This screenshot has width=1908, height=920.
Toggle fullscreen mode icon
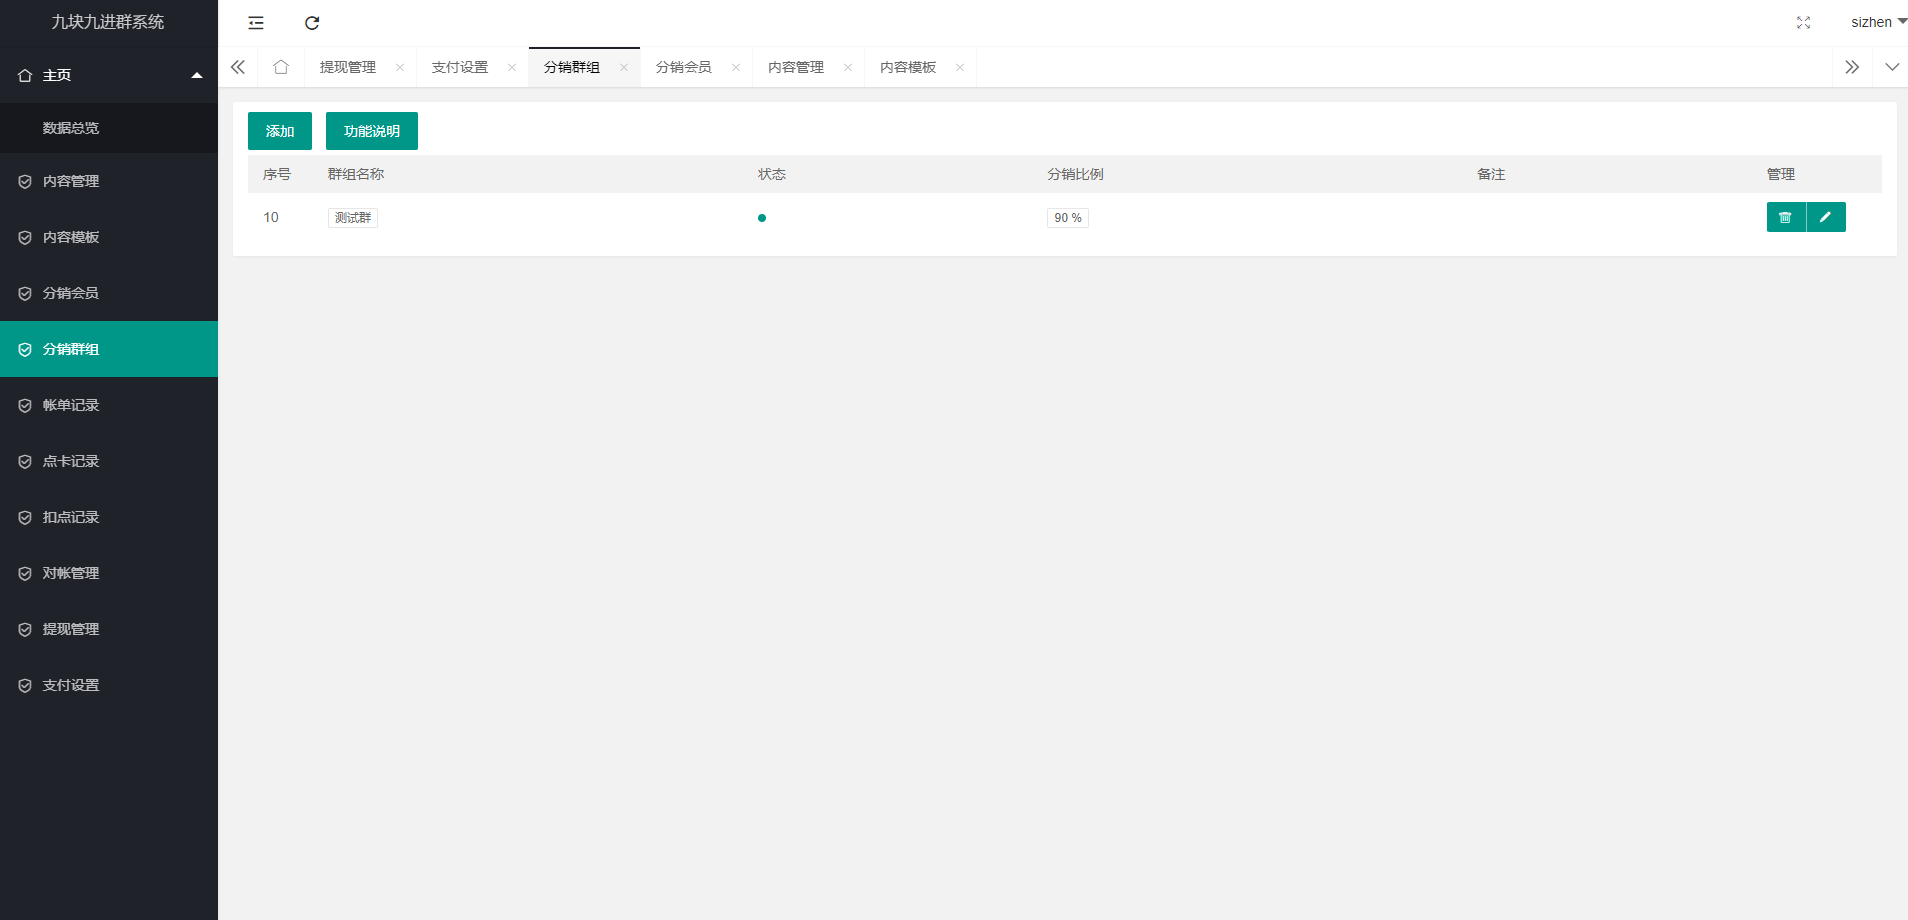1803,23
